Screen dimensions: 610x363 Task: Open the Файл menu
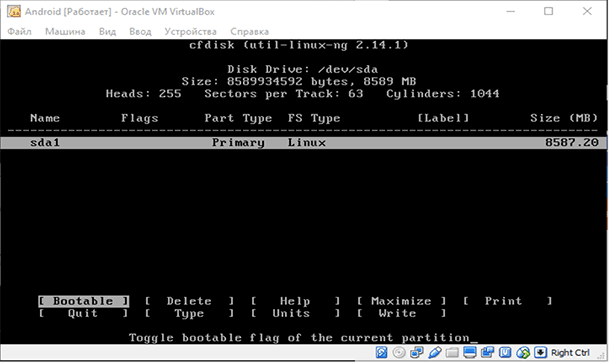tap(19, 32)
